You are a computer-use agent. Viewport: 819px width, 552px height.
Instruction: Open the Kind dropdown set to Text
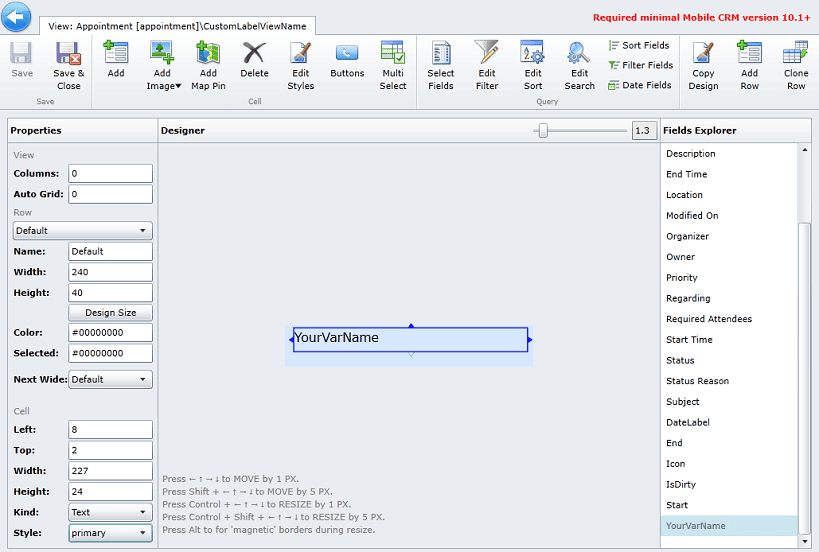click(110, 512)
